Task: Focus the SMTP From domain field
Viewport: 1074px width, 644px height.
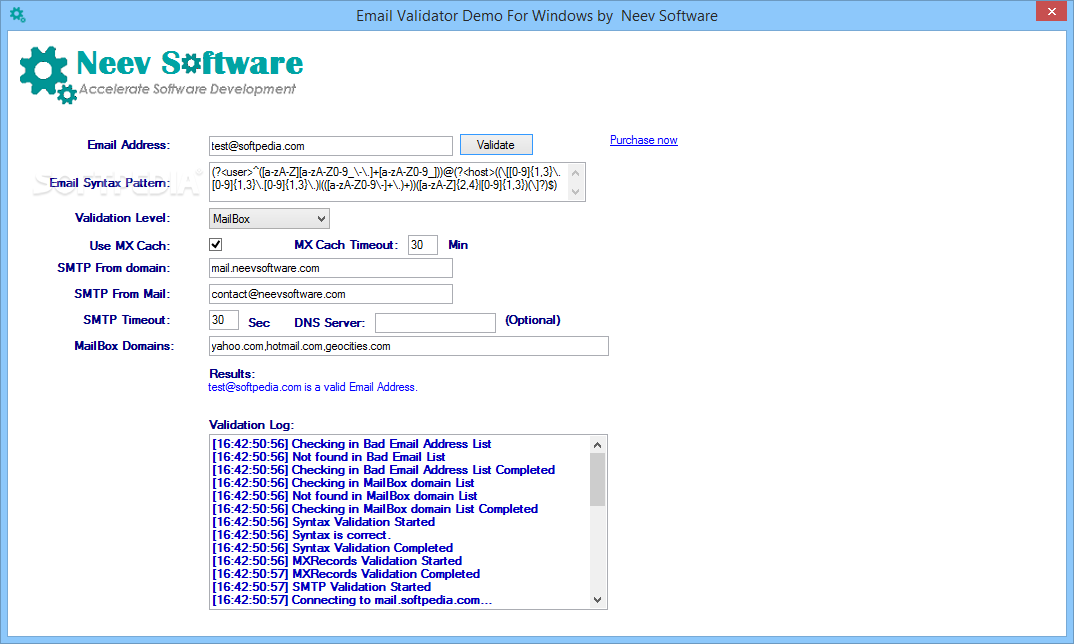Action: click(331, 268)
